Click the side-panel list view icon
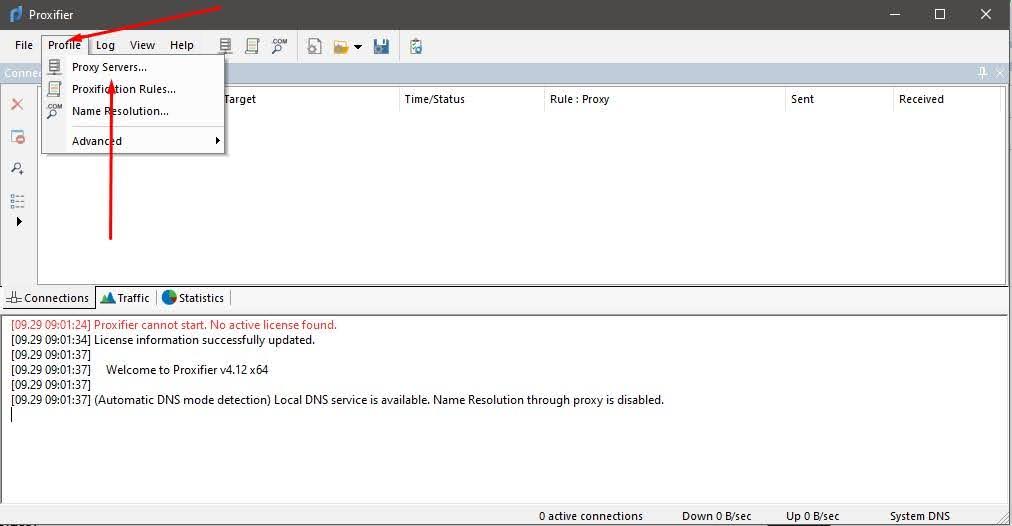1012x526 pixels. pos(17,201)
